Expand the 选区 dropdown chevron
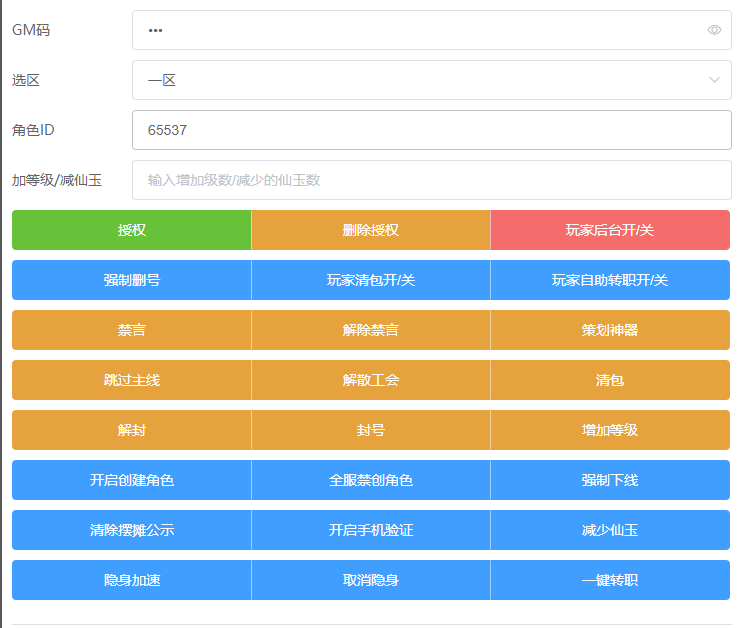Screen dimensions: 739x628 714,80
